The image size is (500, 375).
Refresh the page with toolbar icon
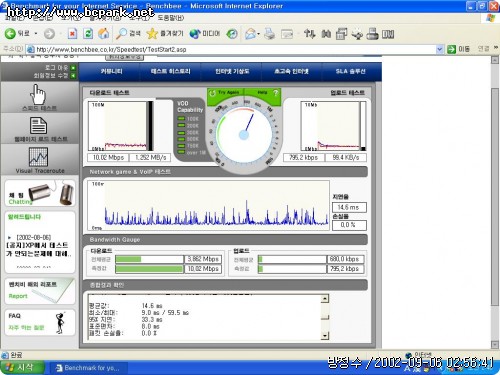88,33
